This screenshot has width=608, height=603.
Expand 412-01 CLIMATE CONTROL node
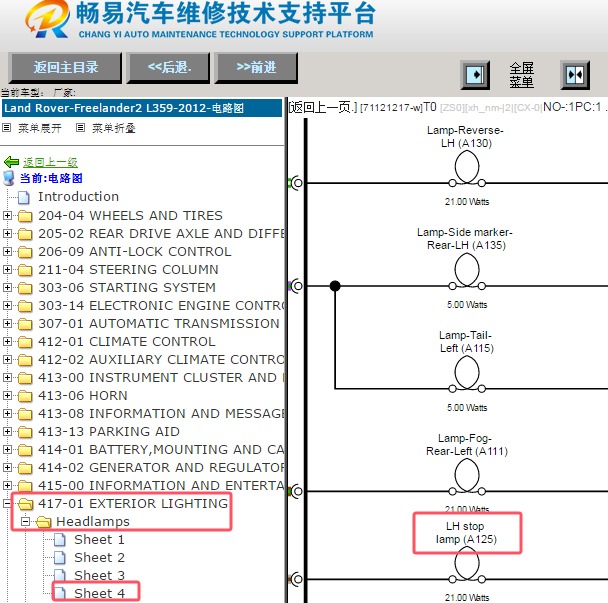[7, 341]
